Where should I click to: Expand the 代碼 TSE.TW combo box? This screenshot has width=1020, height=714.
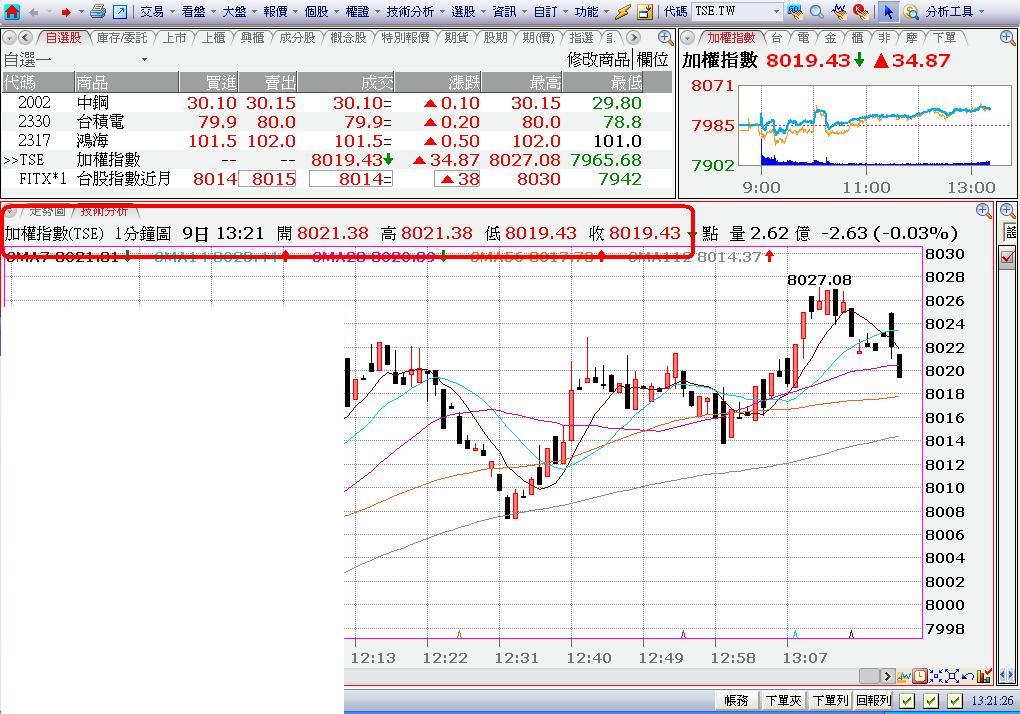777,12
